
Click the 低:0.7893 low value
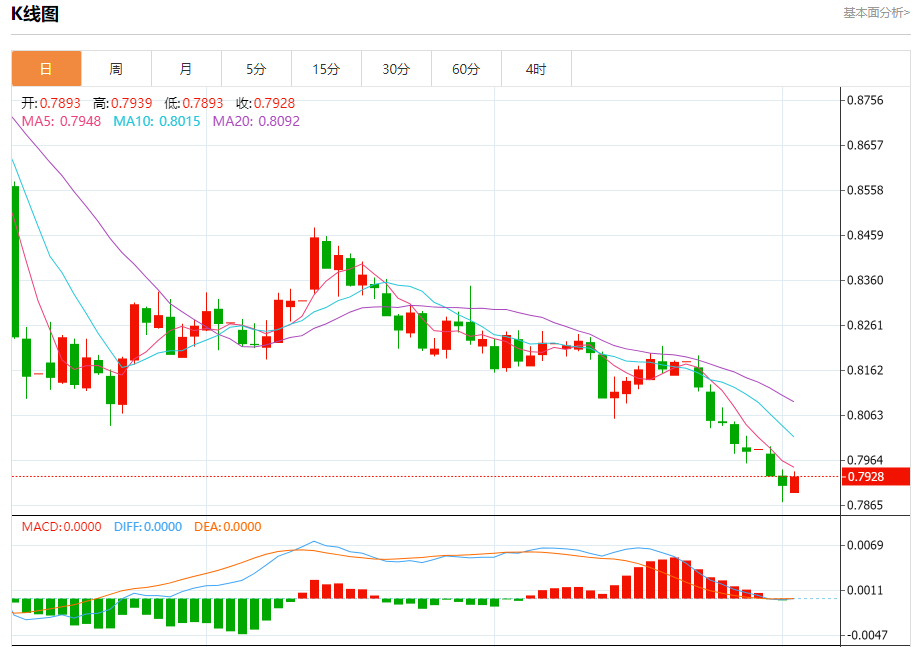click(194, 103)
